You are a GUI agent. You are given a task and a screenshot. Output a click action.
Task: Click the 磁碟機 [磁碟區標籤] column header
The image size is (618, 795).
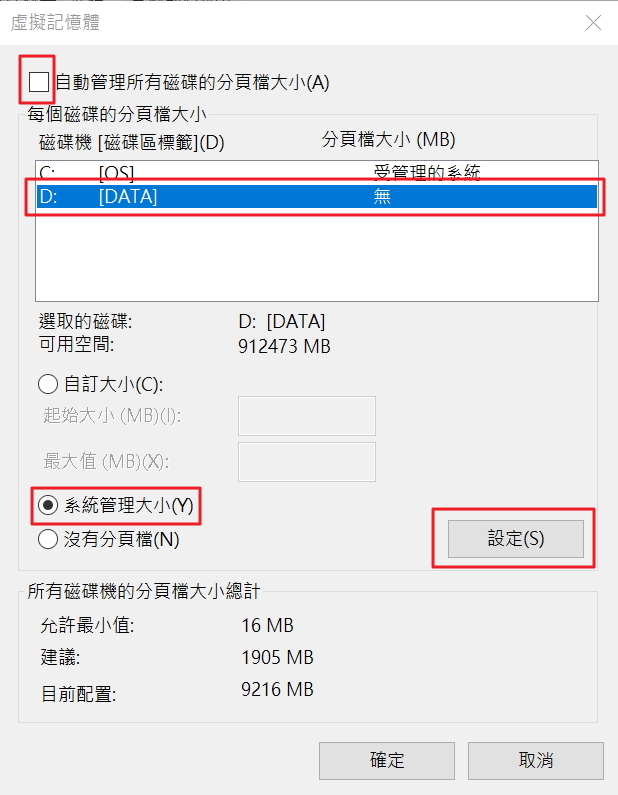coord(131,142)
